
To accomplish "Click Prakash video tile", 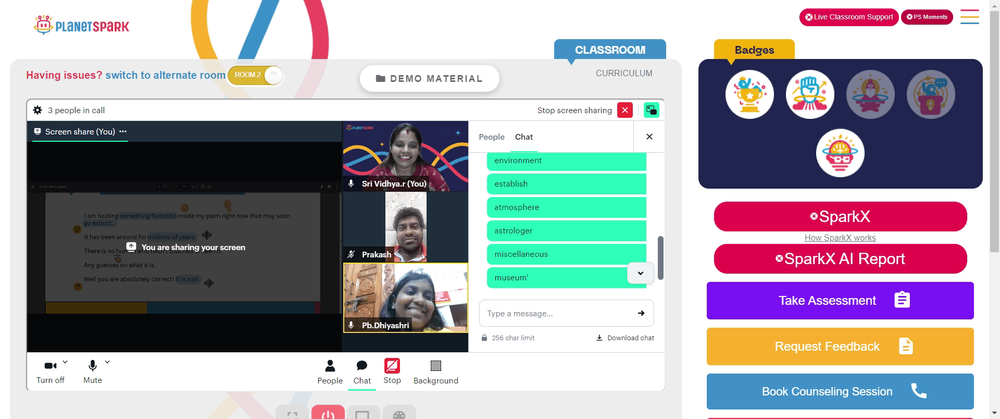I will coord(406,228).
